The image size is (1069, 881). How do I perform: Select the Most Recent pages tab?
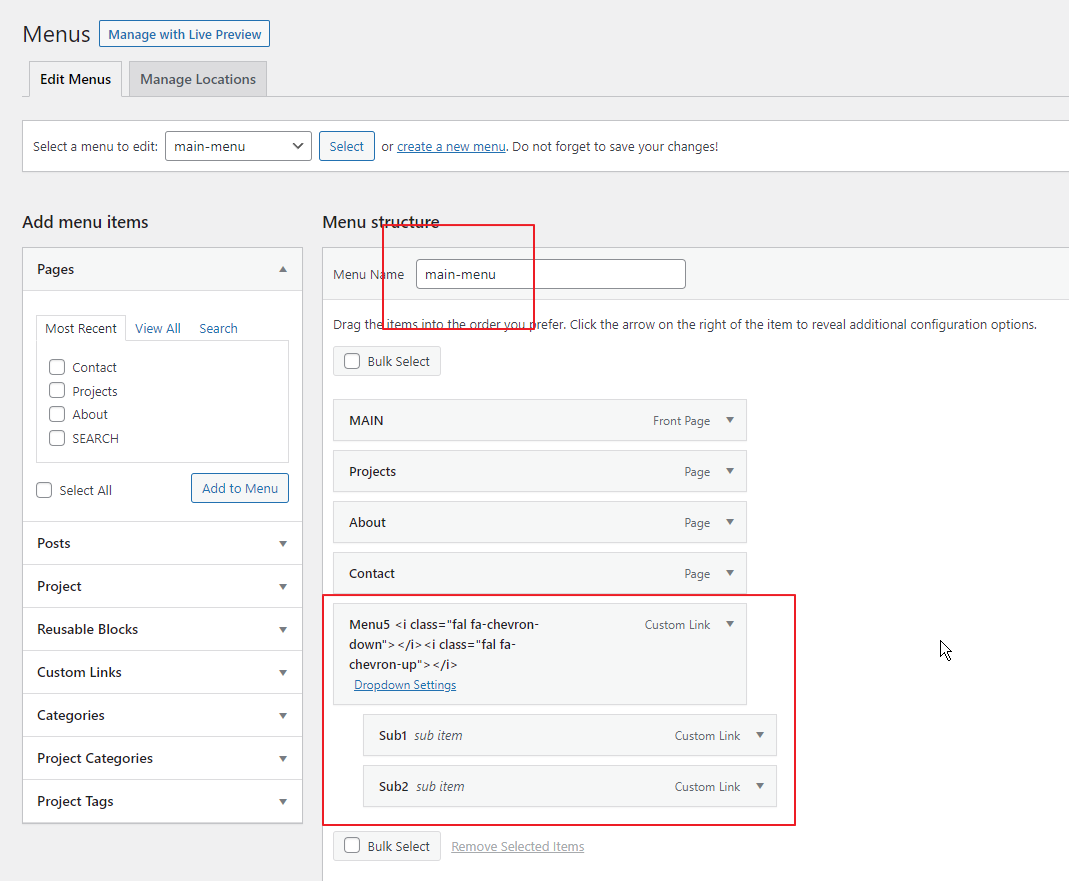[81, 328]
